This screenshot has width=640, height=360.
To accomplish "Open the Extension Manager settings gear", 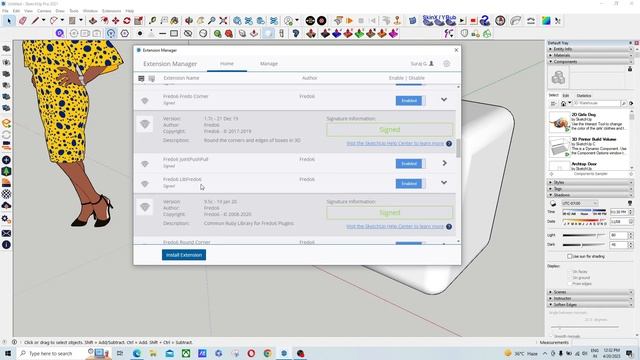I will coord(447,64).
